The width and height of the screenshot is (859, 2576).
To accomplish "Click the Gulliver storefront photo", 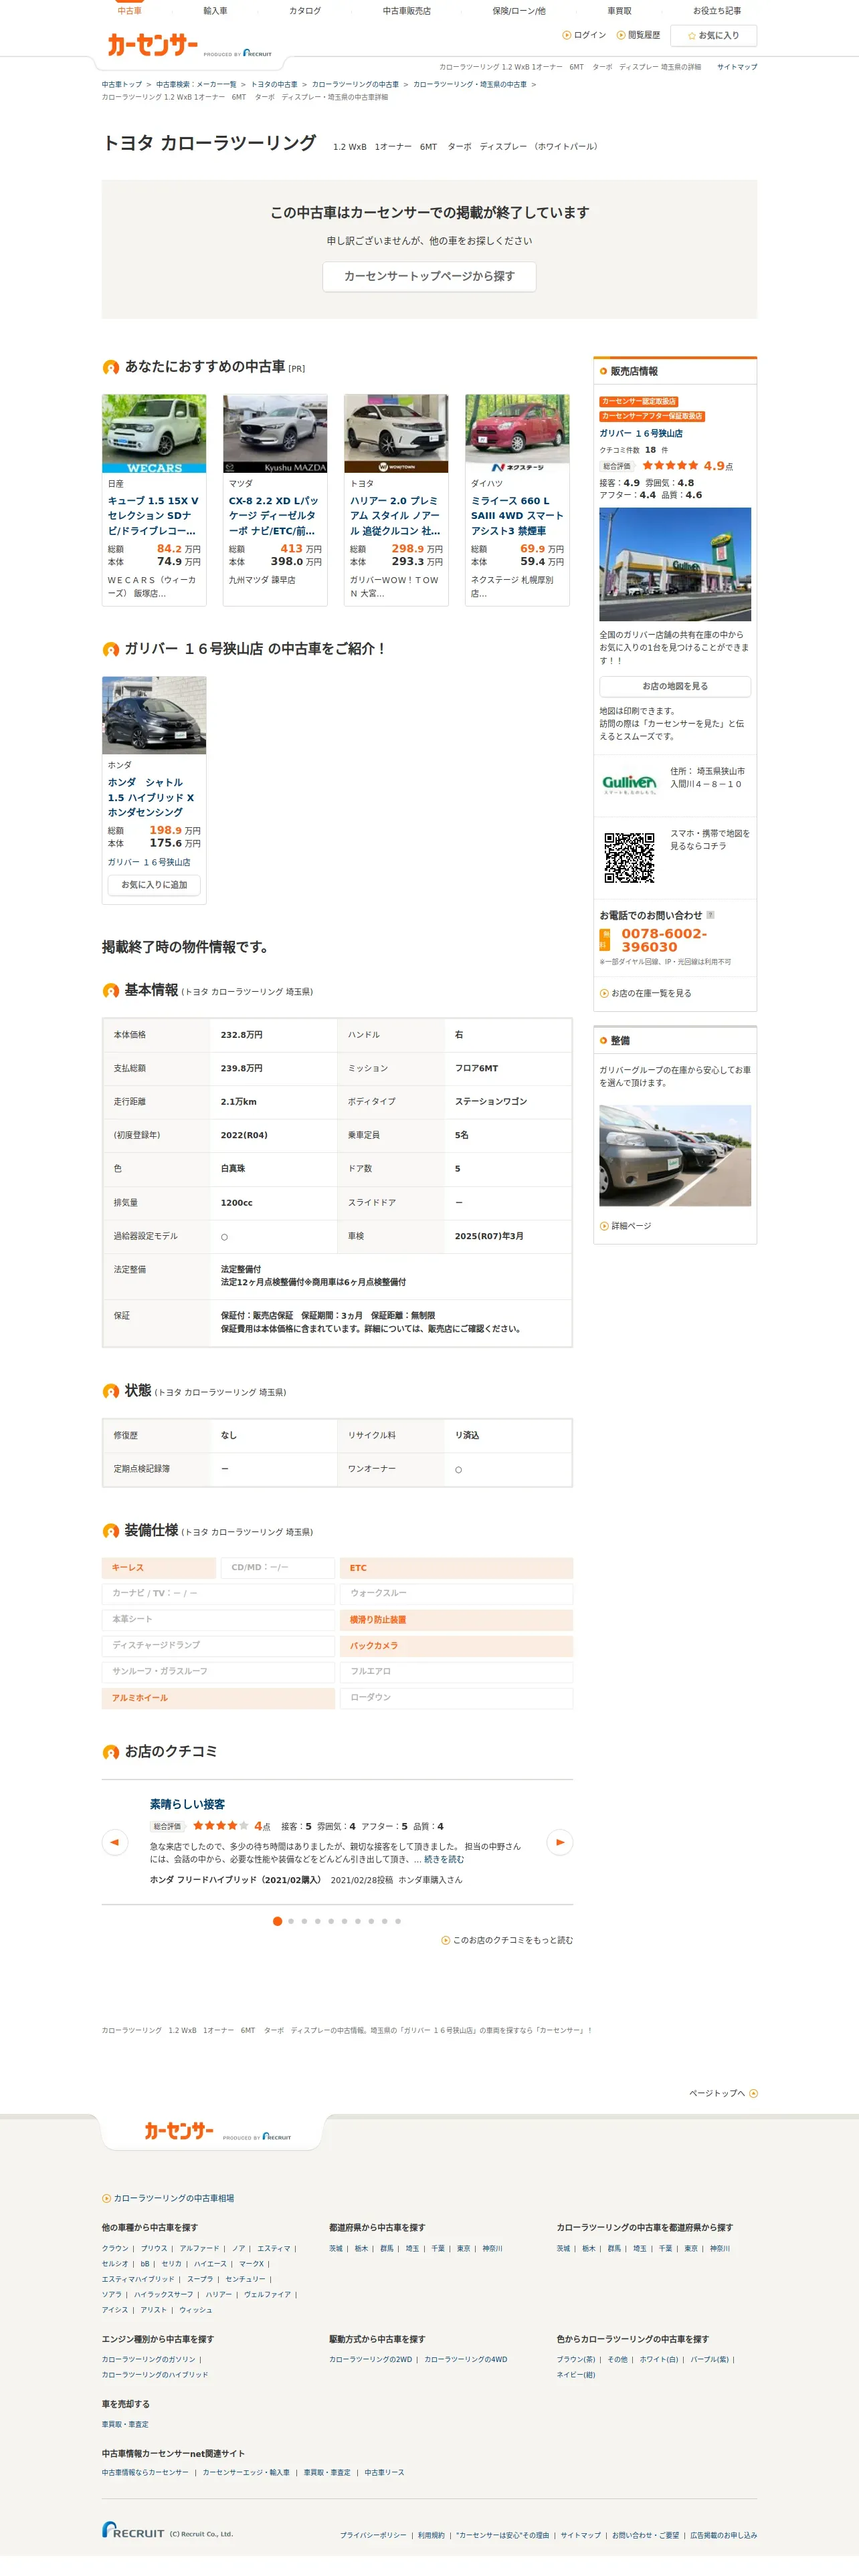I will tap(675, 564).
